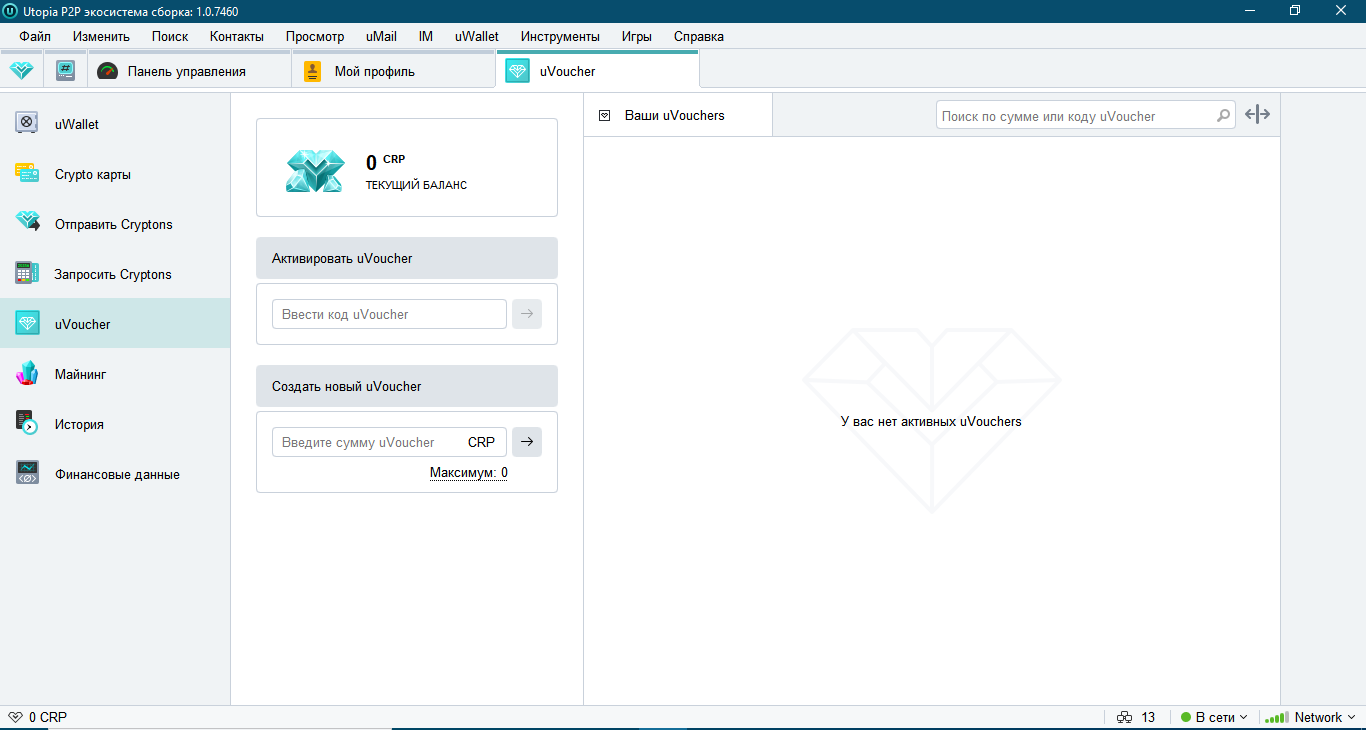Screen dimensions: 1366x730
Task: Click the Активировать uVoucher header
Action: coord(407,258)
